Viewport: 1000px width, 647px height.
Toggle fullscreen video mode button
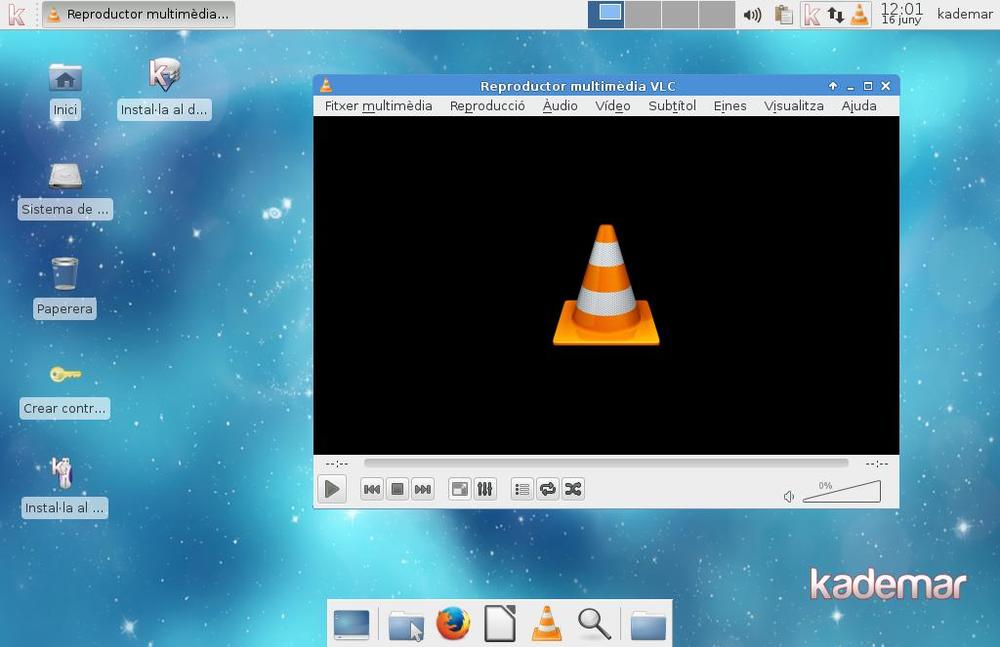pyautogui.click(x=460, y=489)
